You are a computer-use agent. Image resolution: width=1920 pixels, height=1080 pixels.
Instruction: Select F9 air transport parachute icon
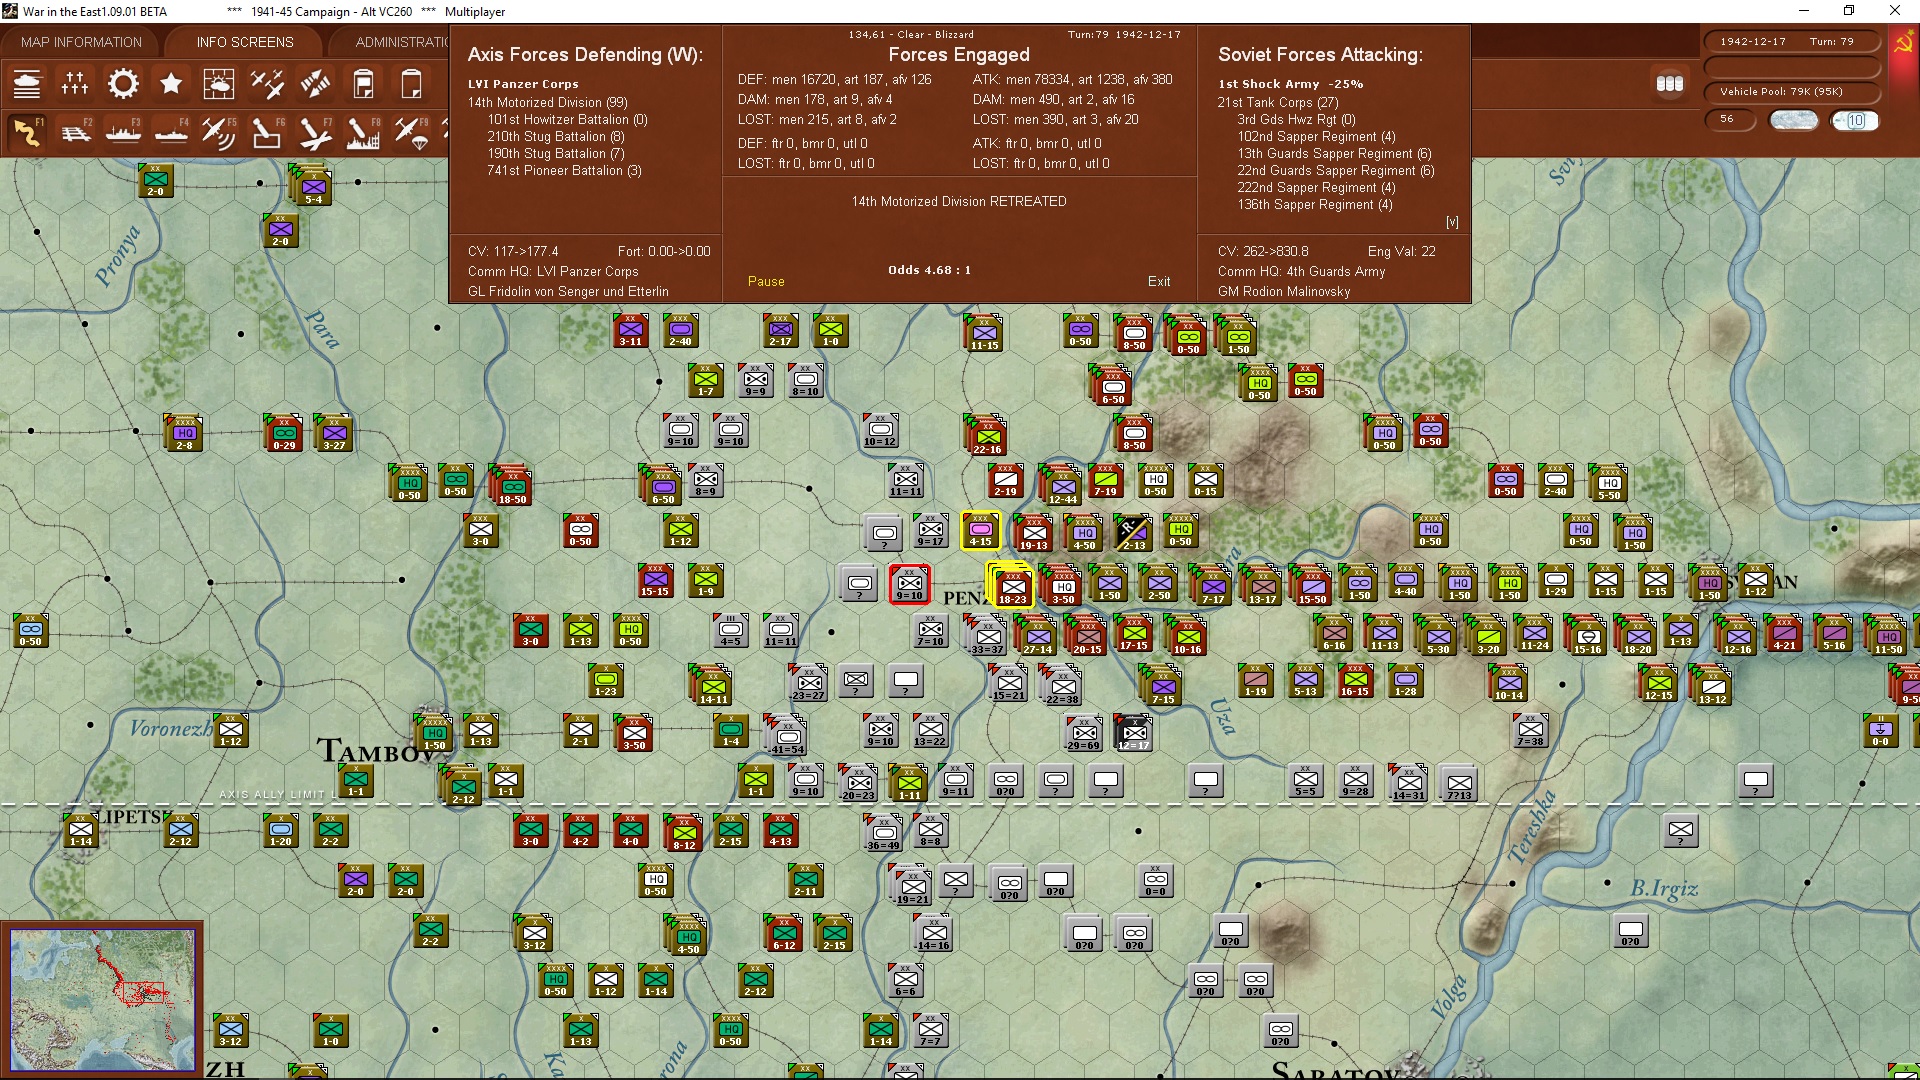[411, 132]
